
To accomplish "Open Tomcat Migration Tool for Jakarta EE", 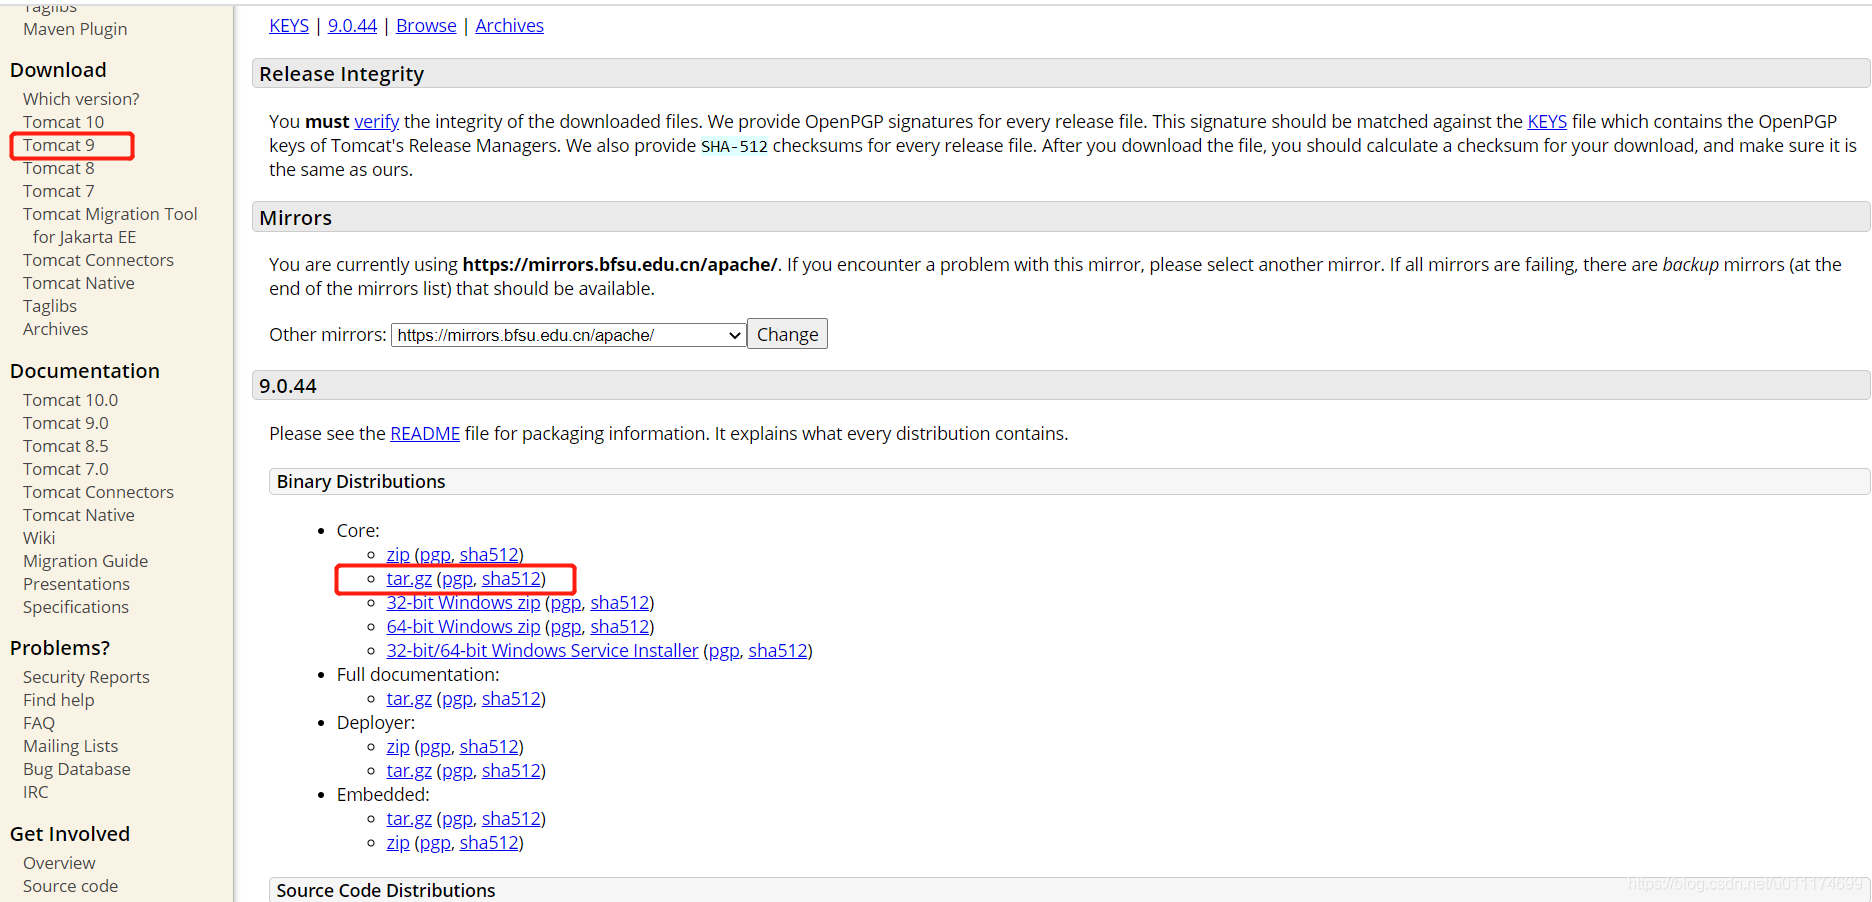I will (x=110, y=225).
